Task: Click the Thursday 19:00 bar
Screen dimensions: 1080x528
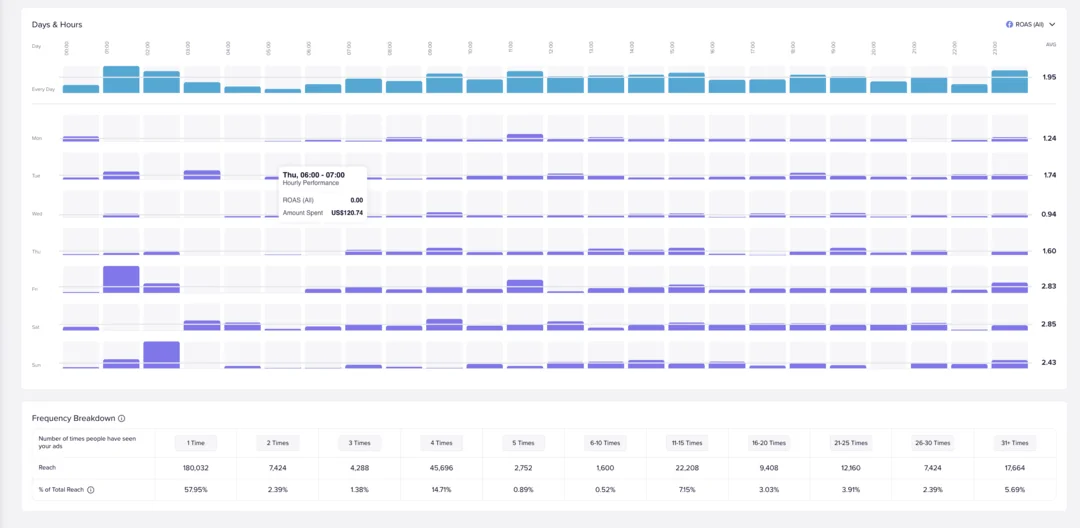Action: point(848,251)
